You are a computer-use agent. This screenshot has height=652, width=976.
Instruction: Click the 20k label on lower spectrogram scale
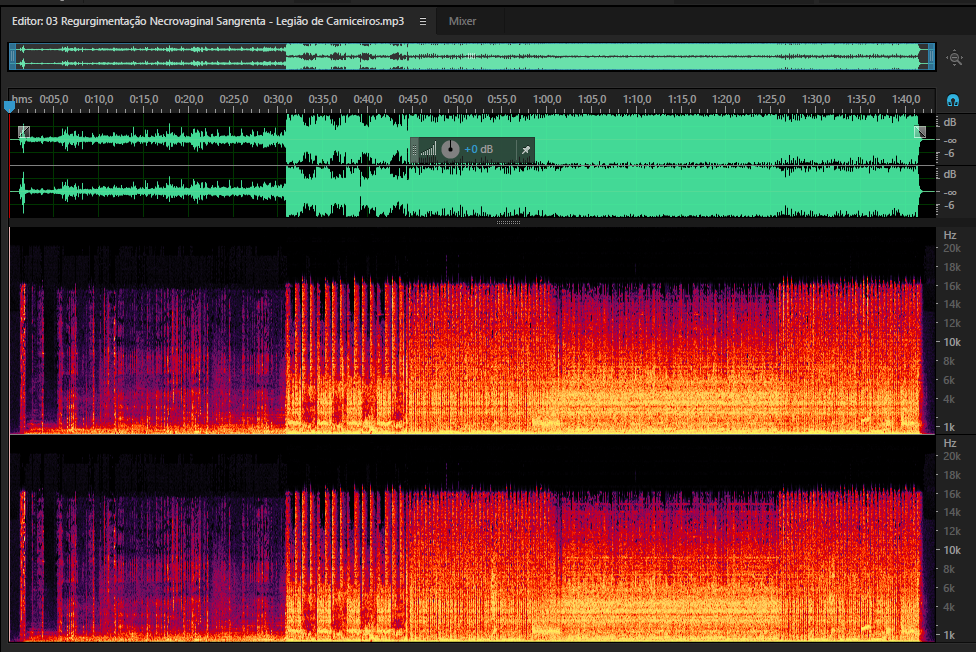(952, 456)
